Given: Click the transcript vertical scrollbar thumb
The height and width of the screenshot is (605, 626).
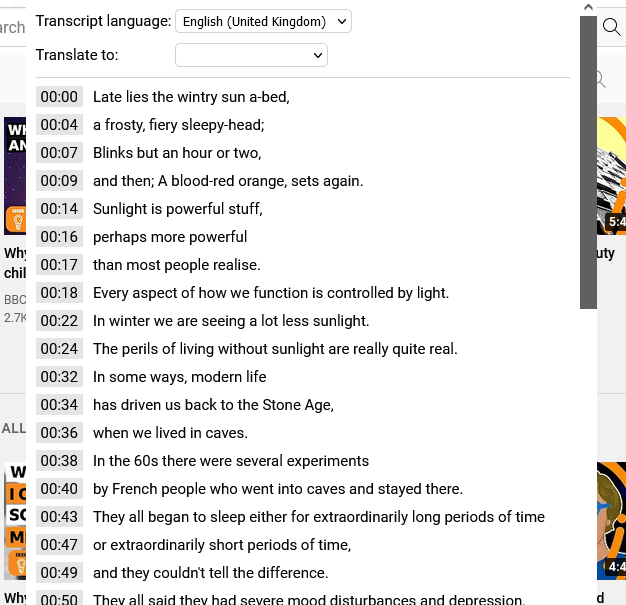Looking at the screenshot, I should tap(588, 162).
